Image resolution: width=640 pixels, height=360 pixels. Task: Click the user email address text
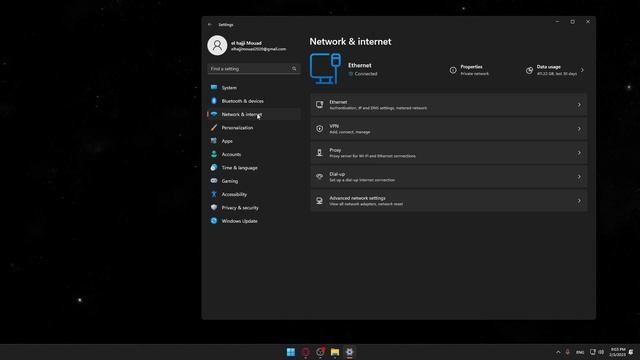(258, 49)
